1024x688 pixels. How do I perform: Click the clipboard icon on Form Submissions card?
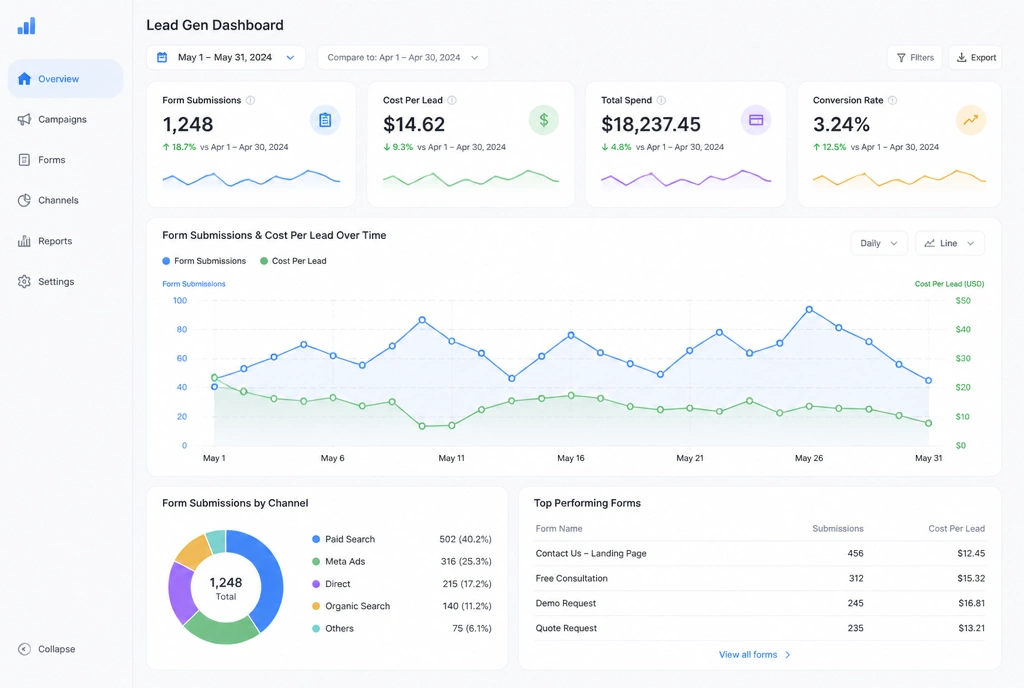pos(325,120)
